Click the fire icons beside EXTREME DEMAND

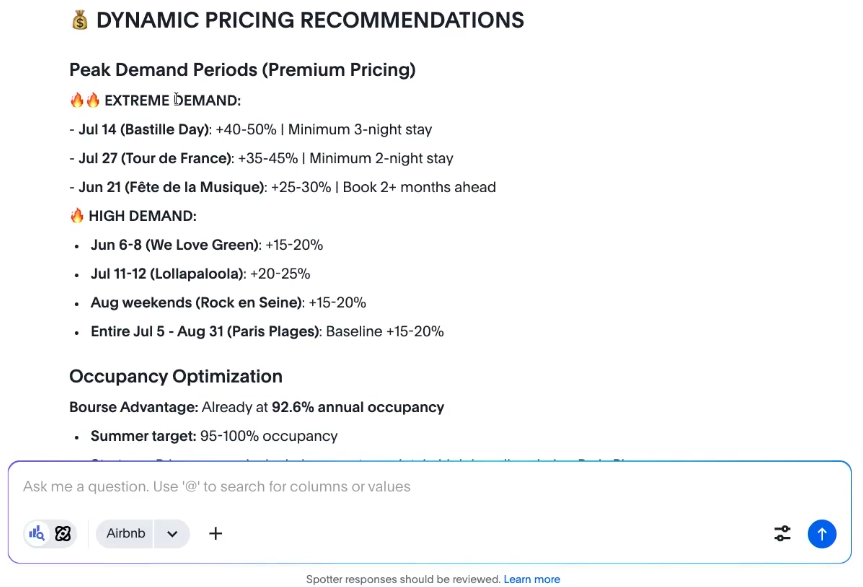tap(85, 100)
